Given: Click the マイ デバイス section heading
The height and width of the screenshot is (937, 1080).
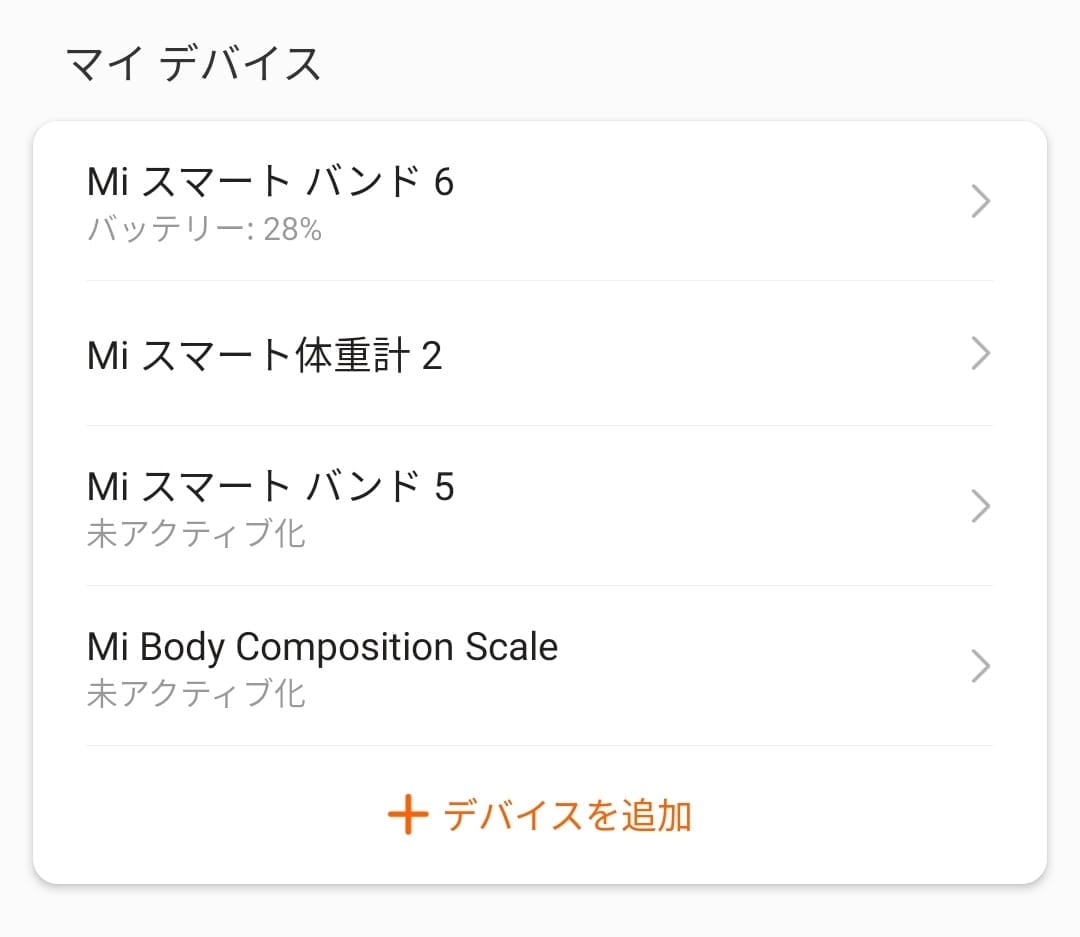Looking at the screenshot, I should point(193,65).
